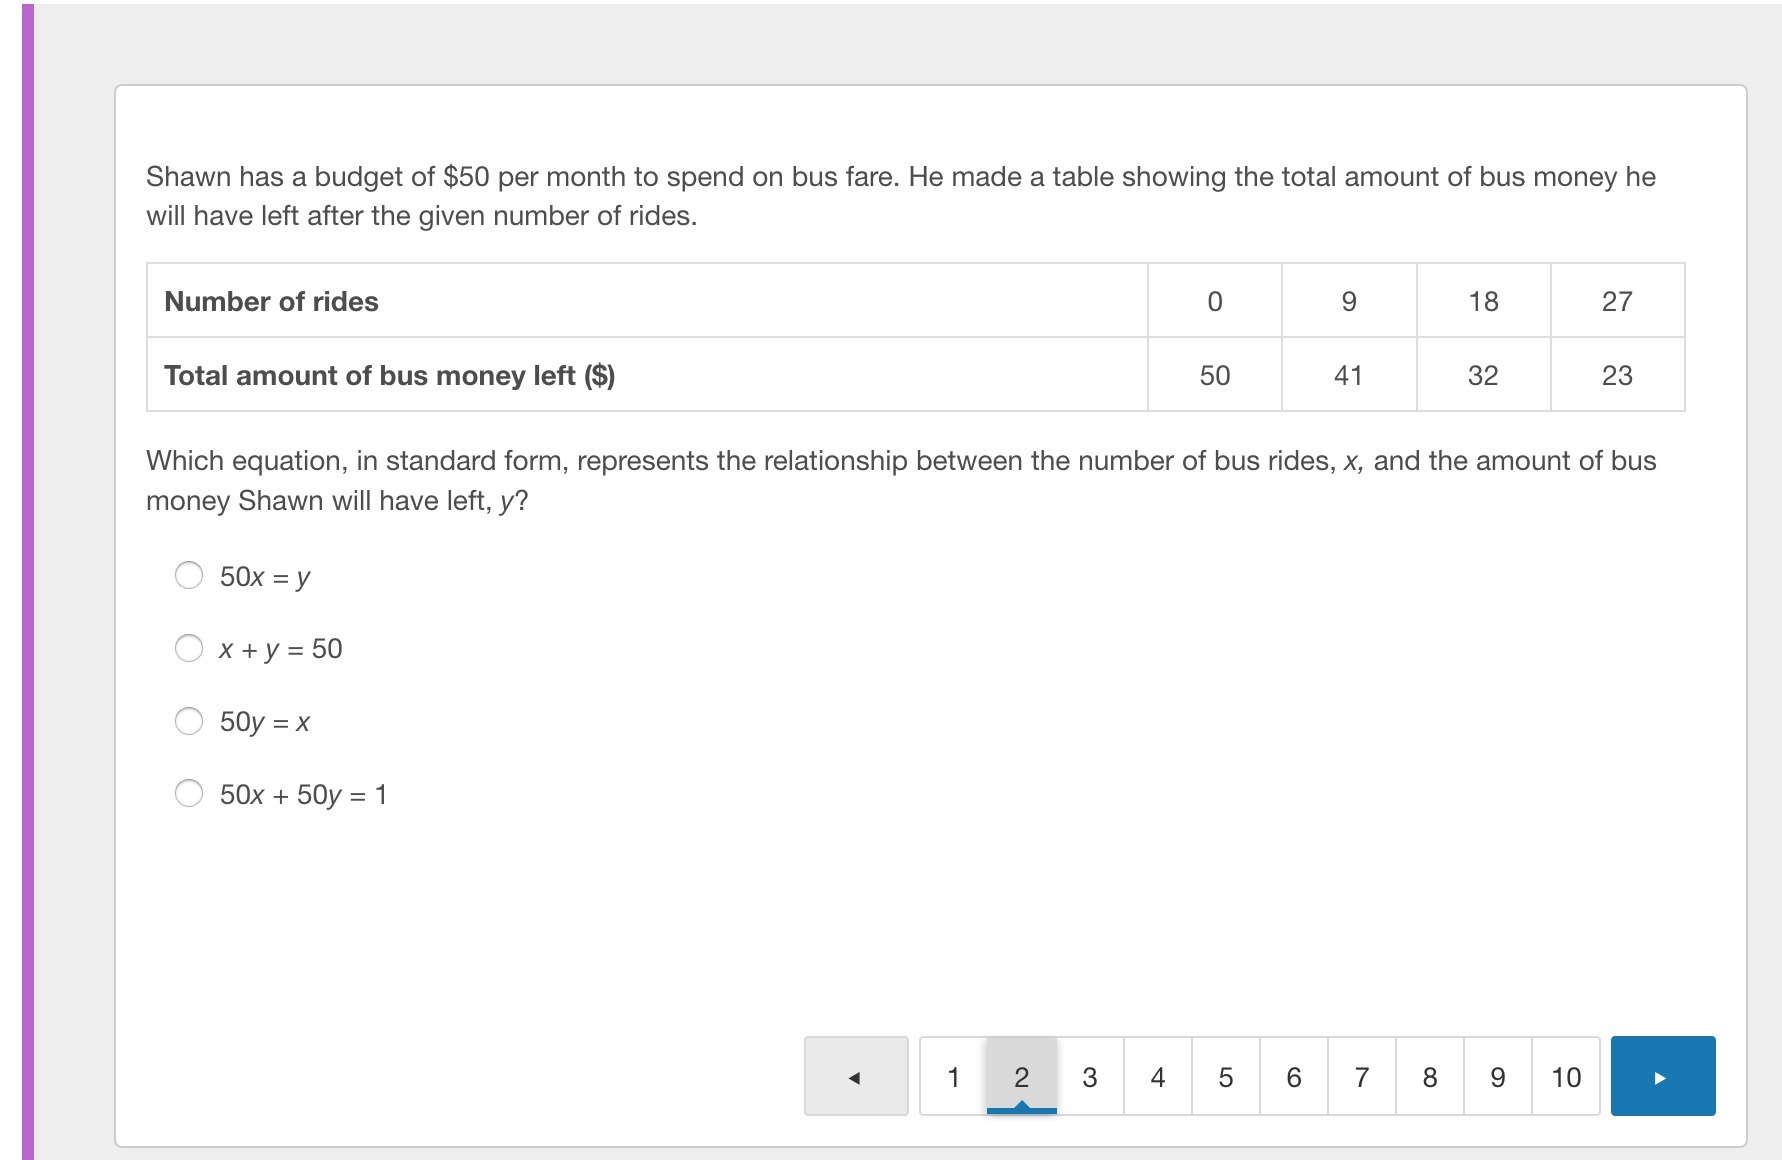This screenshot has height=1160, width=1782.
Task: Switch to question 9
Action: pyautogui.click(x=1497, y=1076)
